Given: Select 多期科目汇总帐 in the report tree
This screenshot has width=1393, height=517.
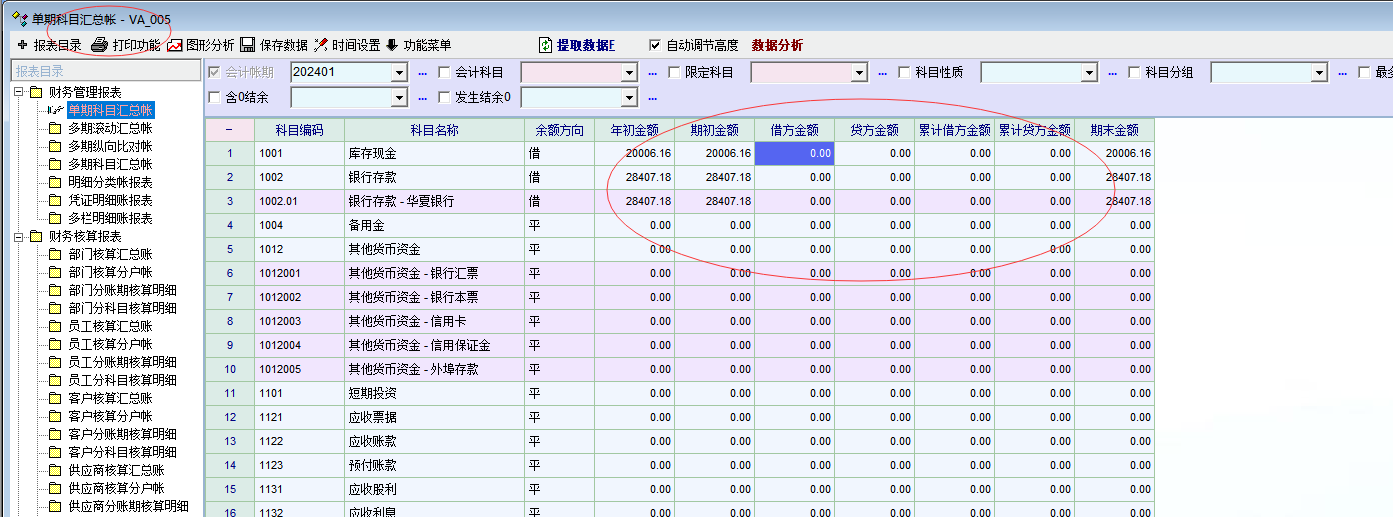Looking at the screenshot, I should pyautogui.click(x=110, y=164).
